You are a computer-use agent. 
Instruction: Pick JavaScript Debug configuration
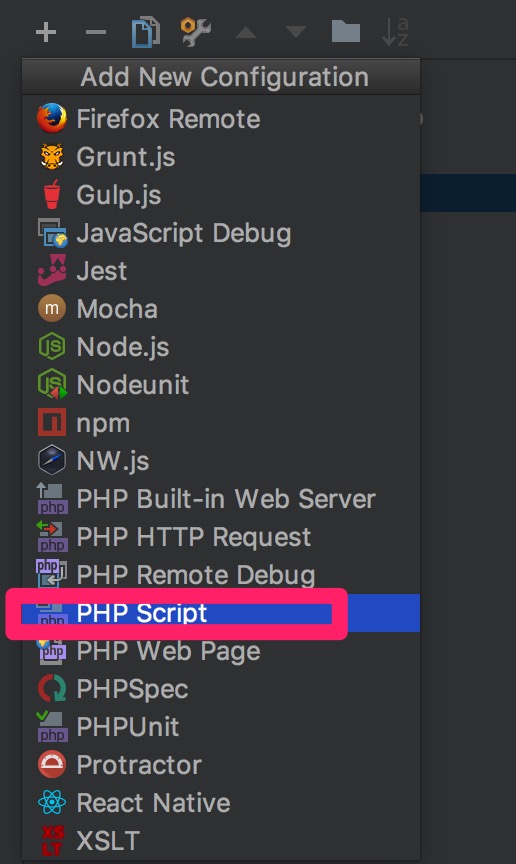point(221,233)
